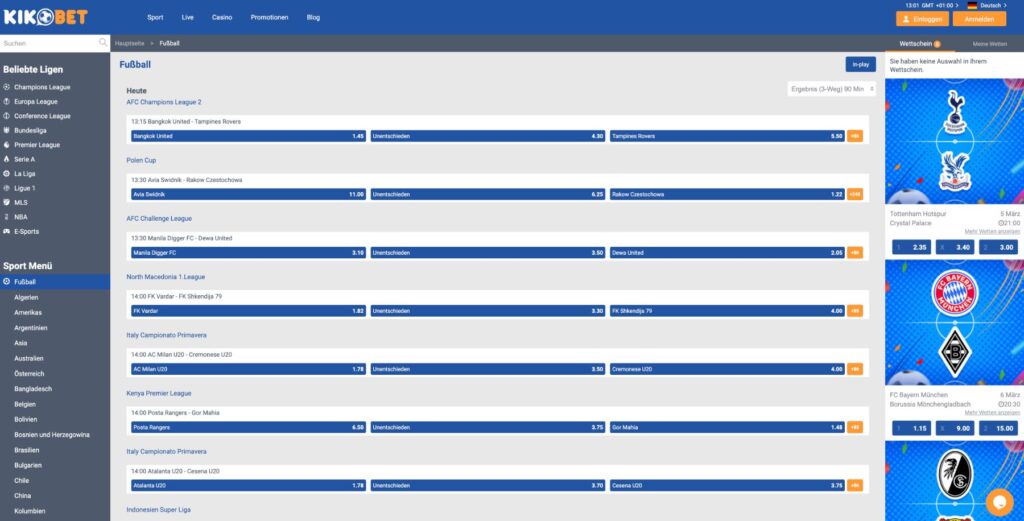
Task: Switch to Wettschein tab
Action: [920, 44]
